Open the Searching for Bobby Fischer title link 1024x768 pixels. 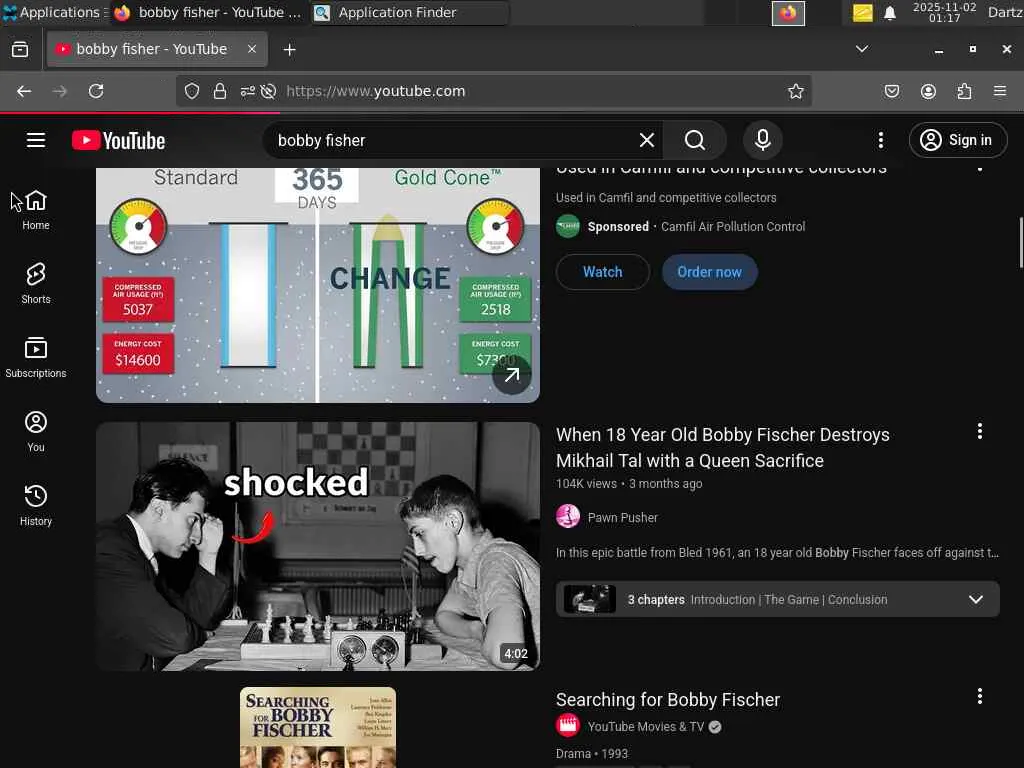click(x=667, y=699)
